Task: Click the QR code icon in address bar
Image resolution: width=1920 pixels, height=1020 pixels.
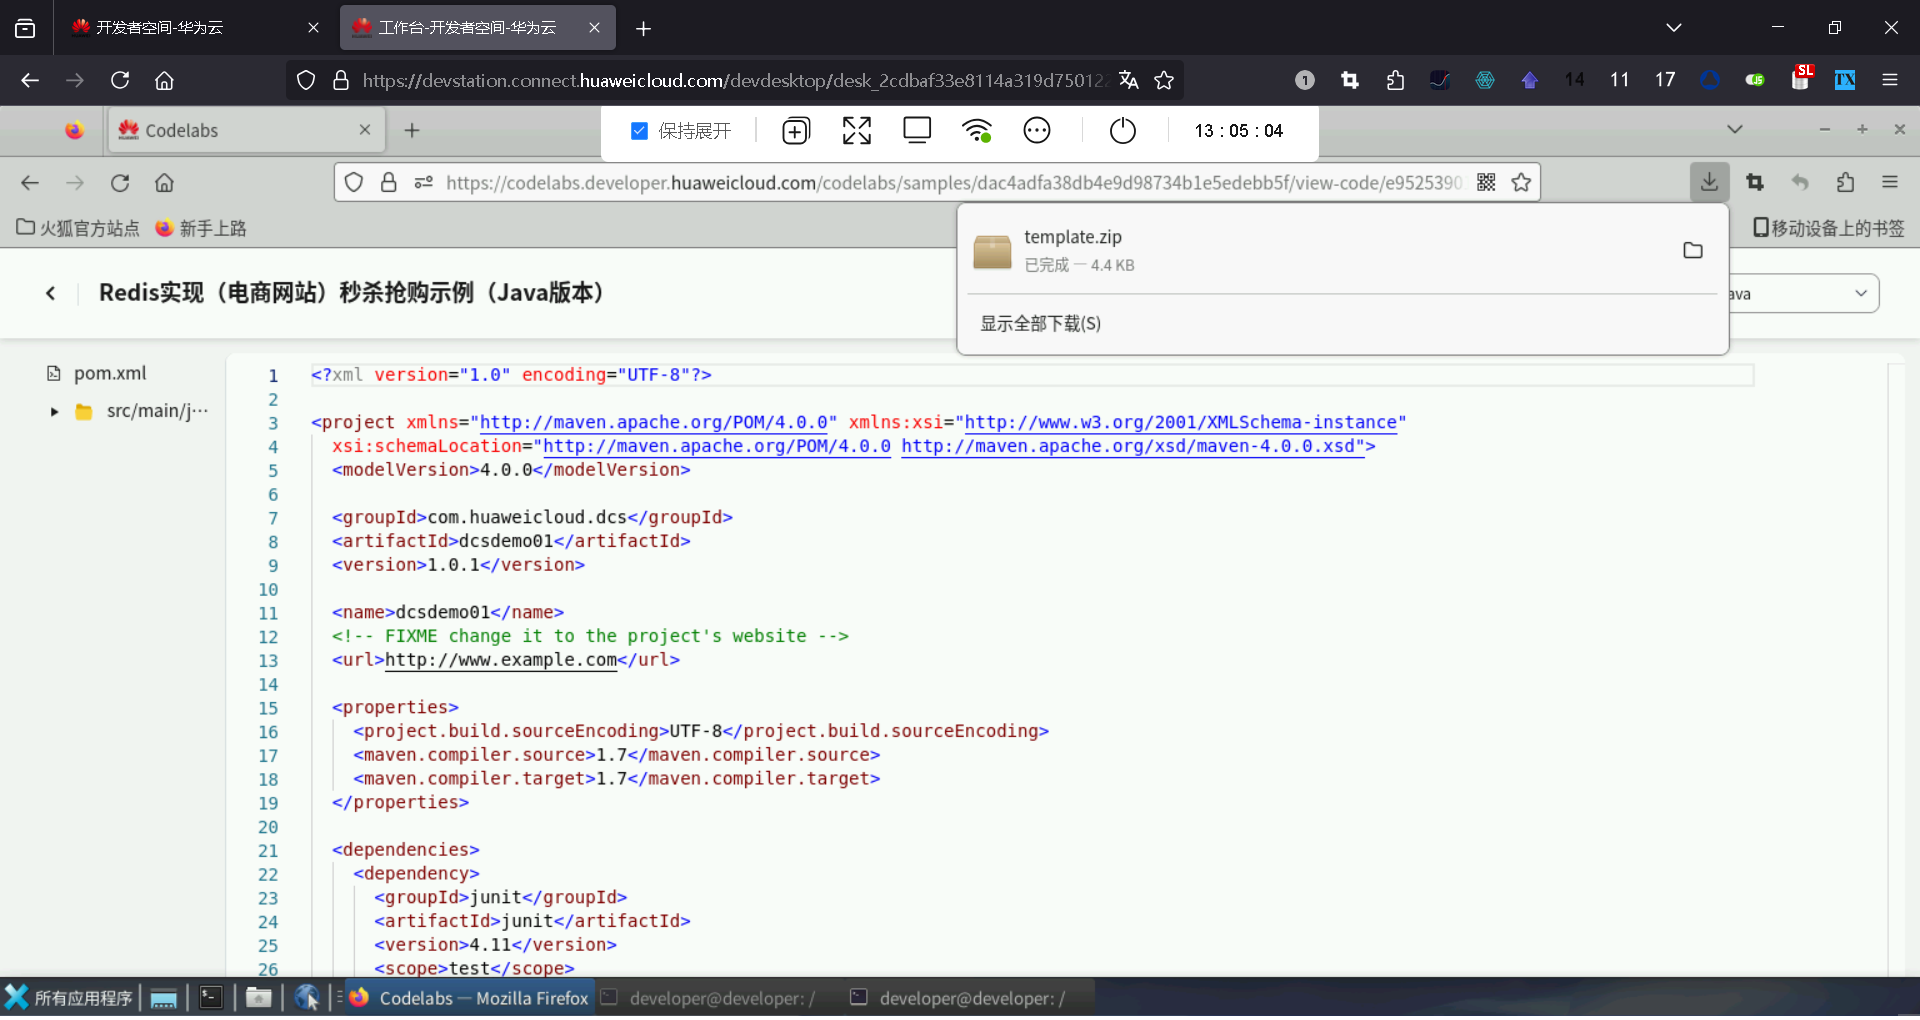Action: click(1486, 182)
